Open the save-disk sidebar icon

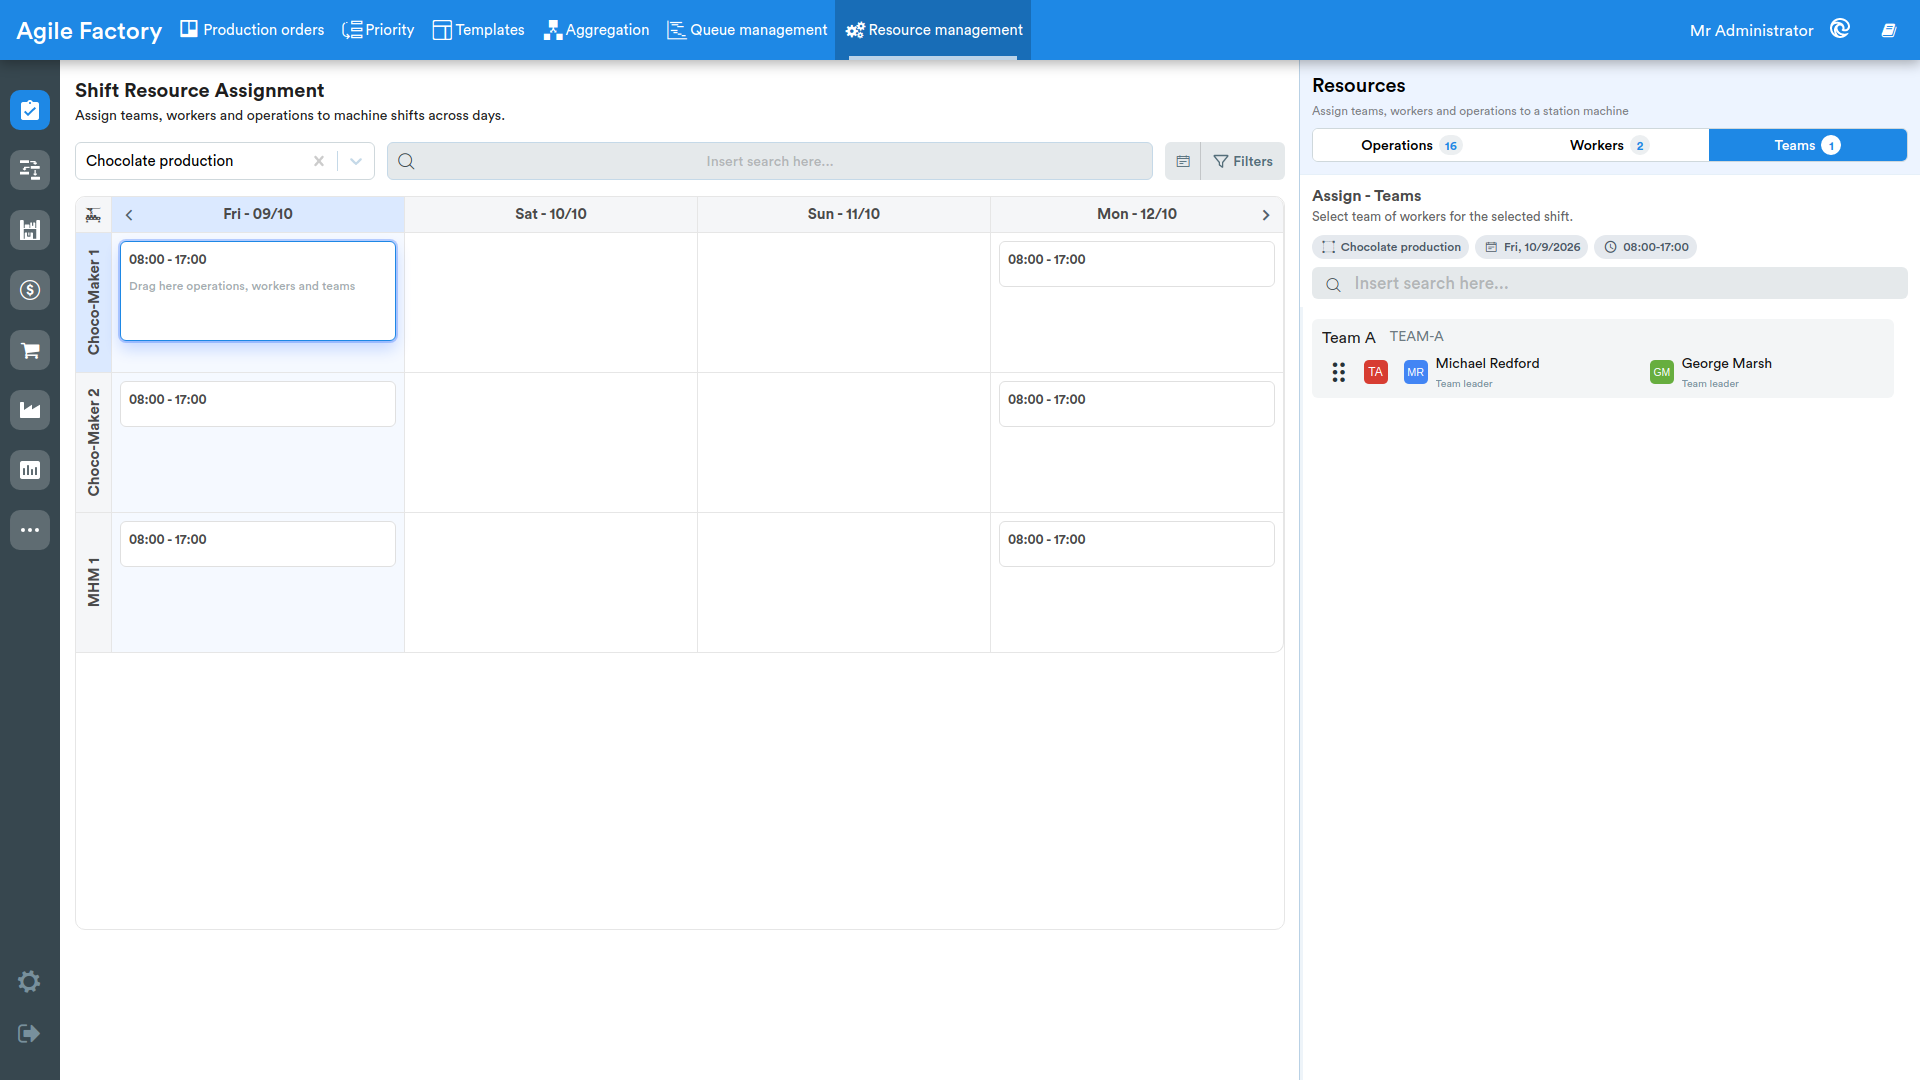click(30, 230)
